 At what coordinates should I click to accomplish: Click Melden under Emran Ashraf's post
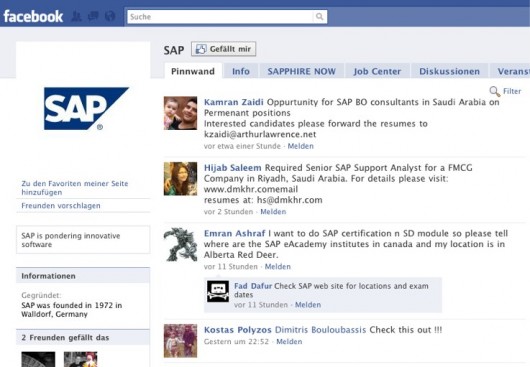point(278,267)
